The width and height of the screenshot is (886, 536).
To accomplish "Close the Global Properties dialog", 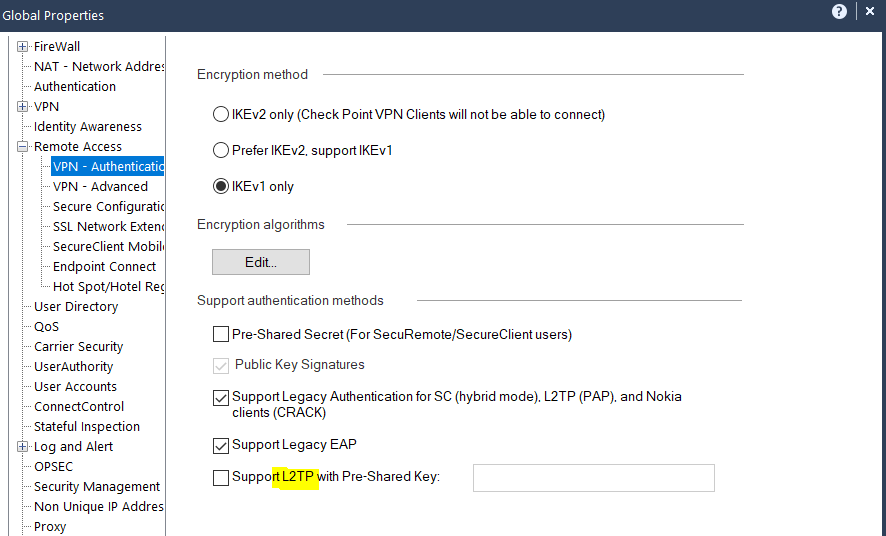I will (x=870, y=11).
